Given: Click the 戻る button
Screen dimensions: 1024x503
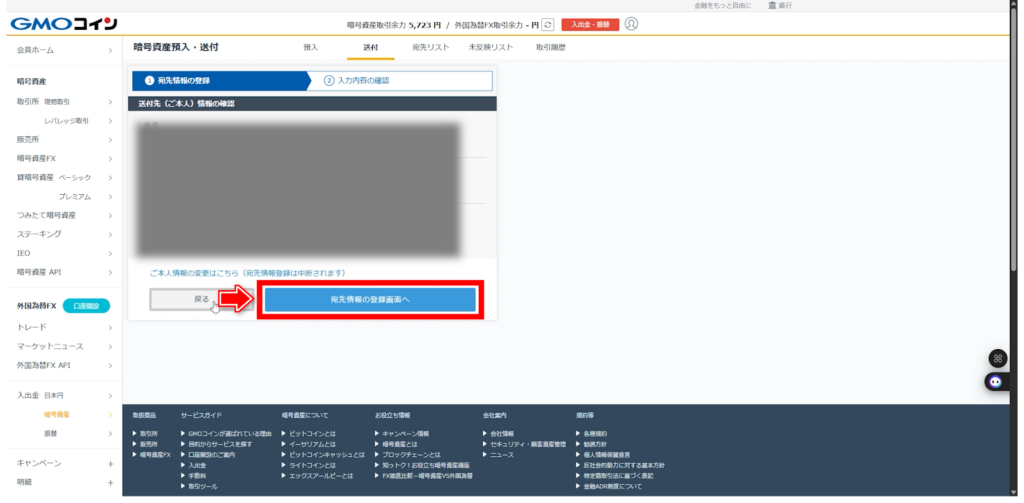Looking at the screenshot, I should [x=201, y=299].
